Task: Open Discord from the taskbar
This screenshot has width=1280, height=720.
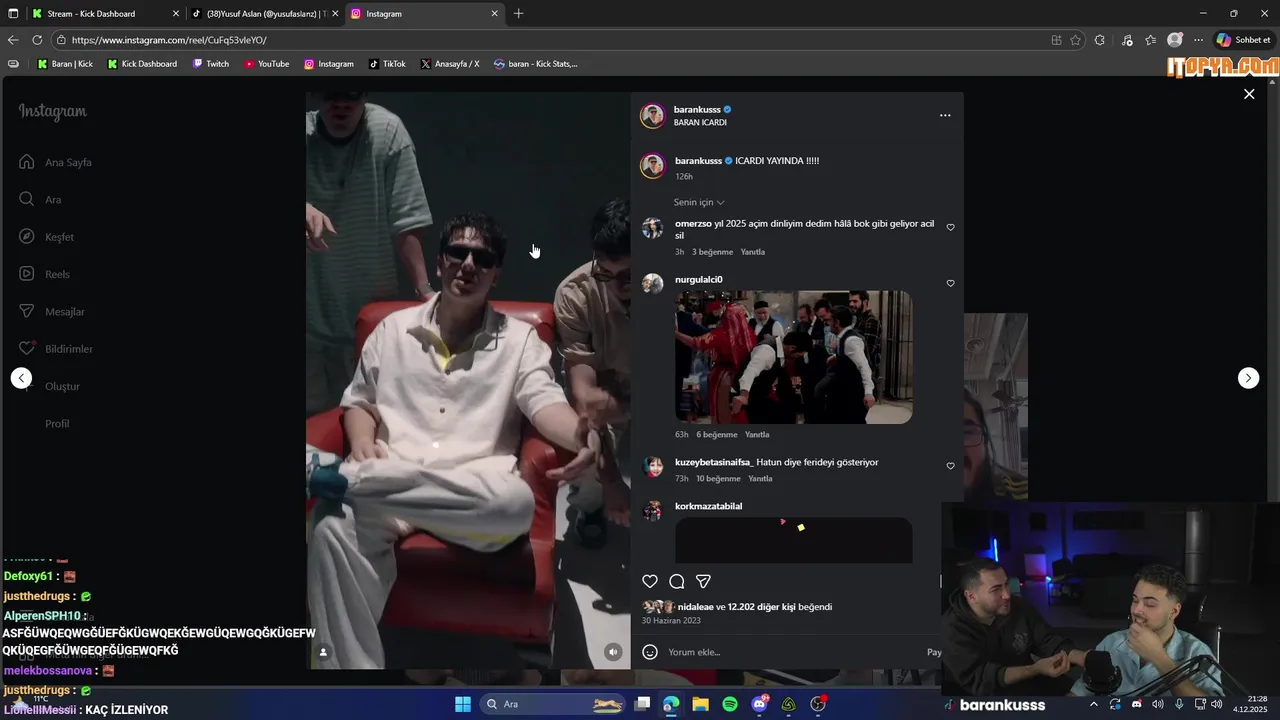Action: pos(760,704)
